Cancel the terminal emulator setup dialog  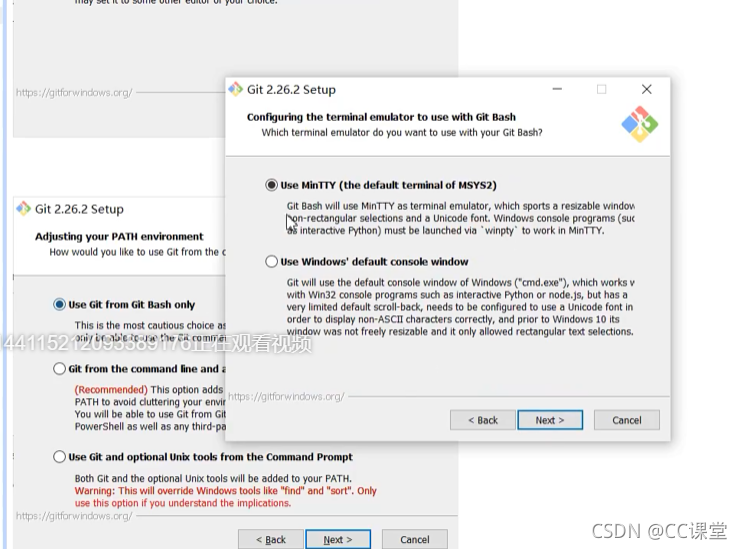[627, 420]
